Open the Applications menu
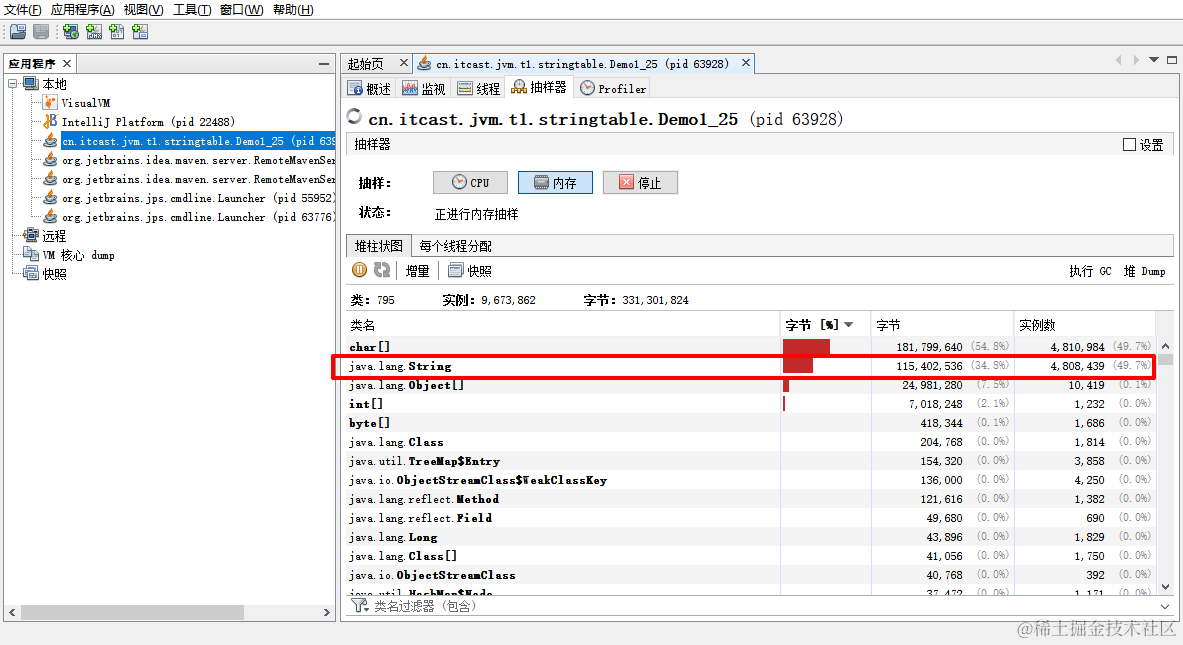The width and height of the screenshot is (1183, 645). pyautogui.click(x=82, y=10)
